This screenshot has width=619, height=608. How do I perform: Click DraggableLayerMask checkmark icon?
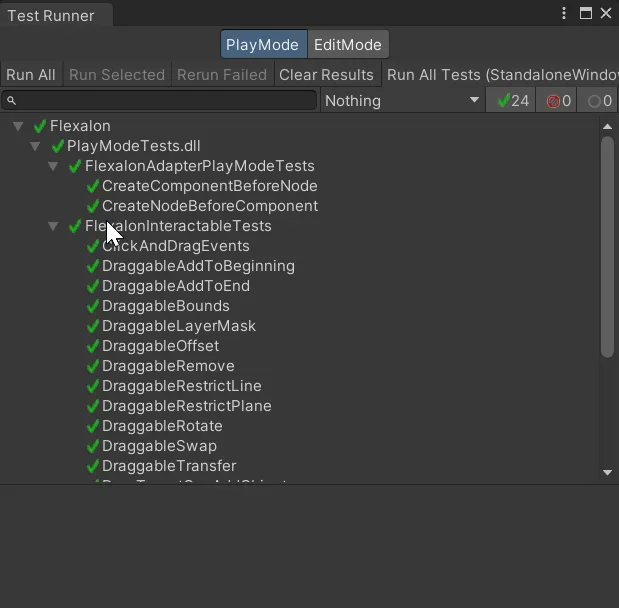(x=93, y=326)
